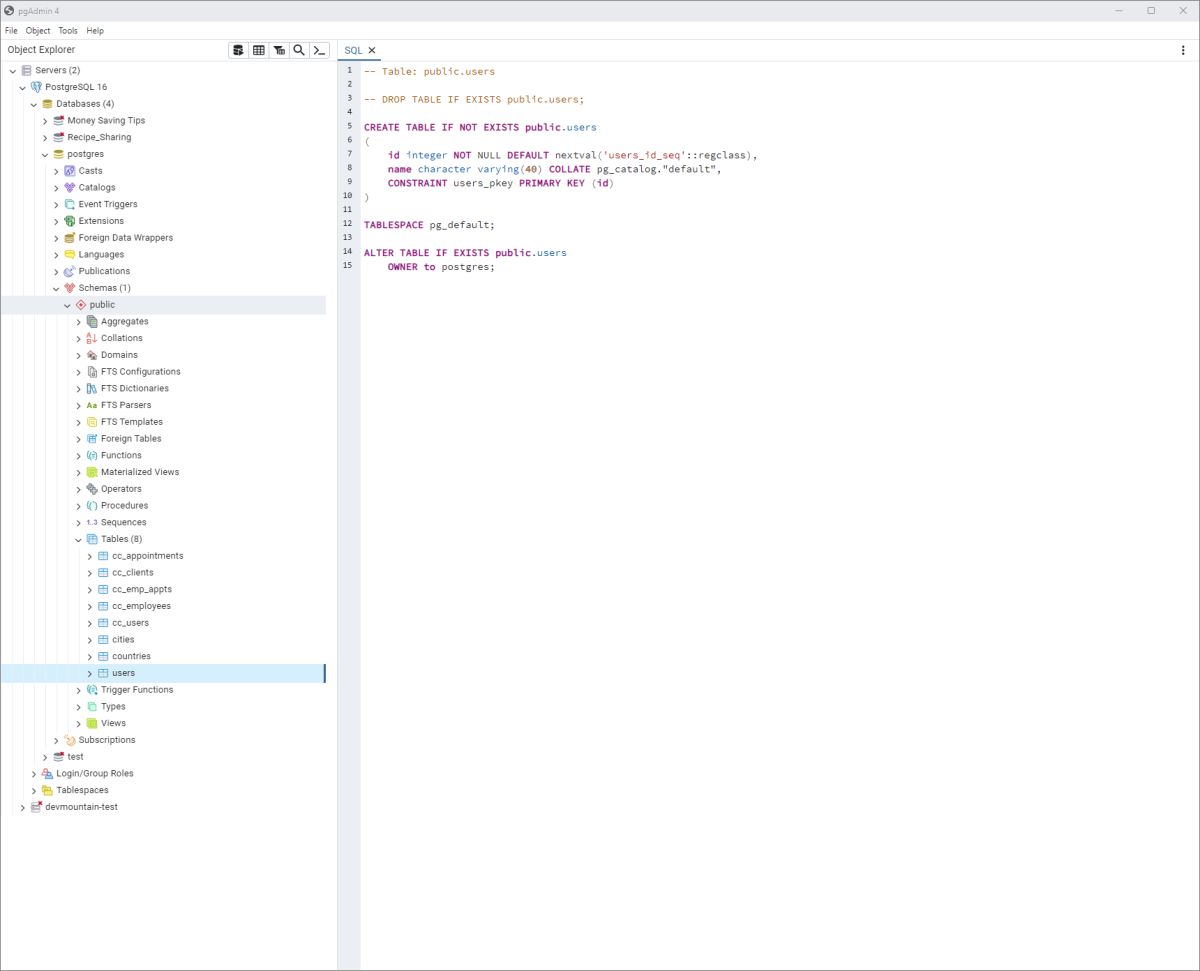Click the Collations node icon
This screenshot has width=1200, height=971.
[x=92, y=338]
